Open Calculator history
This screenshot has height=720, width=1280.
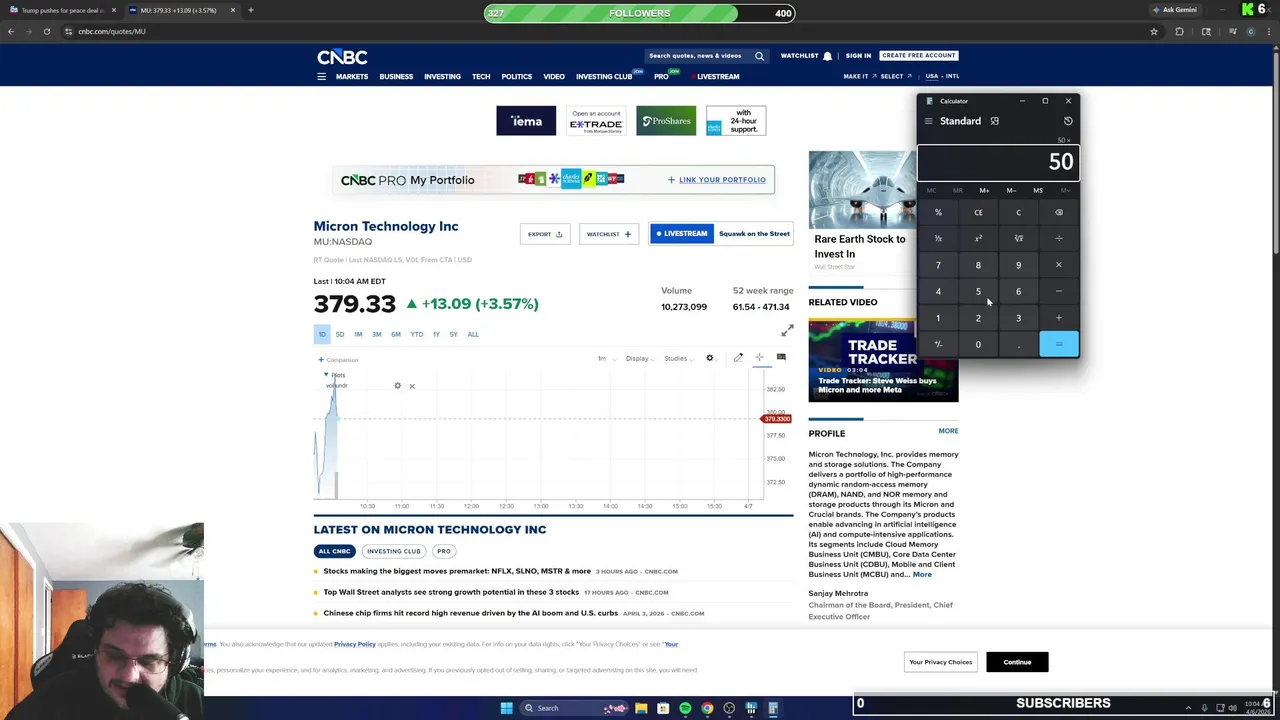[1068, 121]
